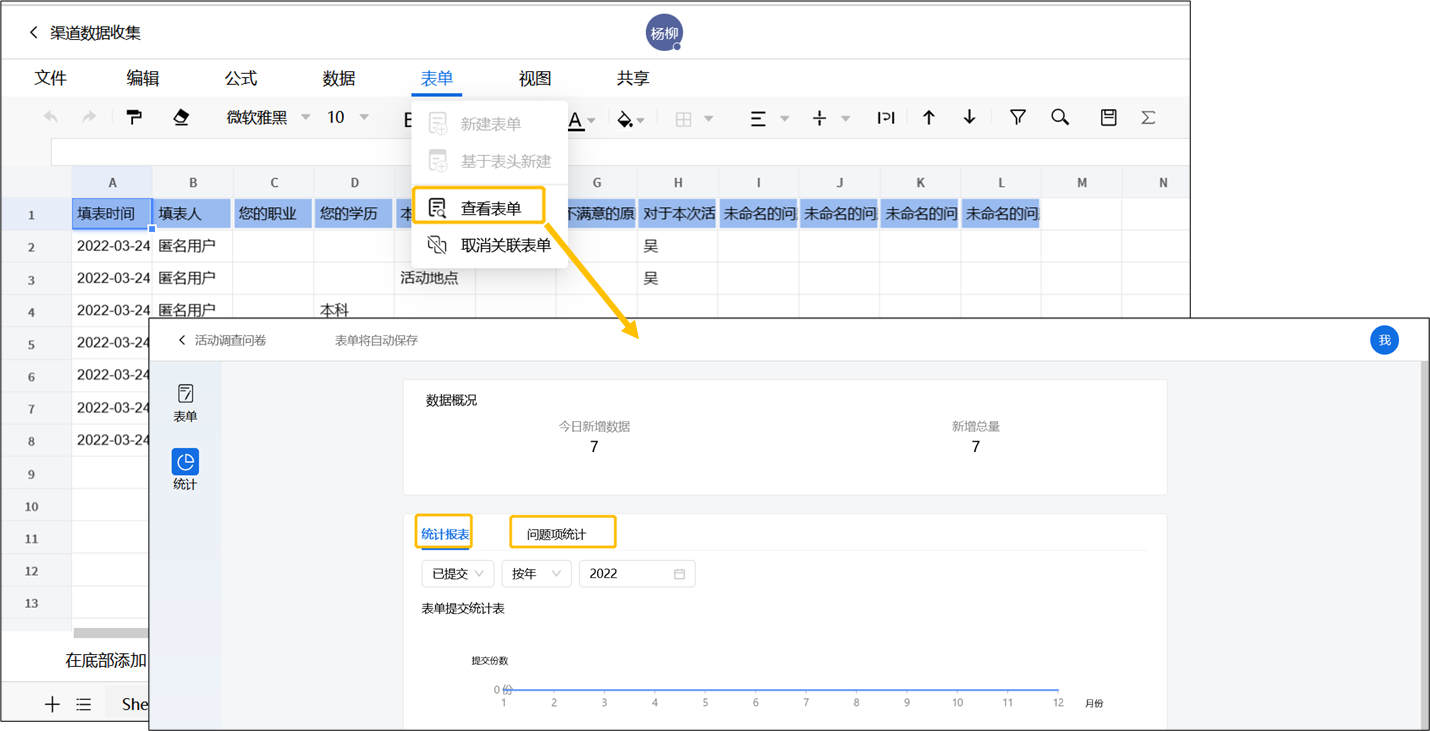The image size is (1430, 731).
Task: Open the 文件 menu
Action: coord(51,78)
